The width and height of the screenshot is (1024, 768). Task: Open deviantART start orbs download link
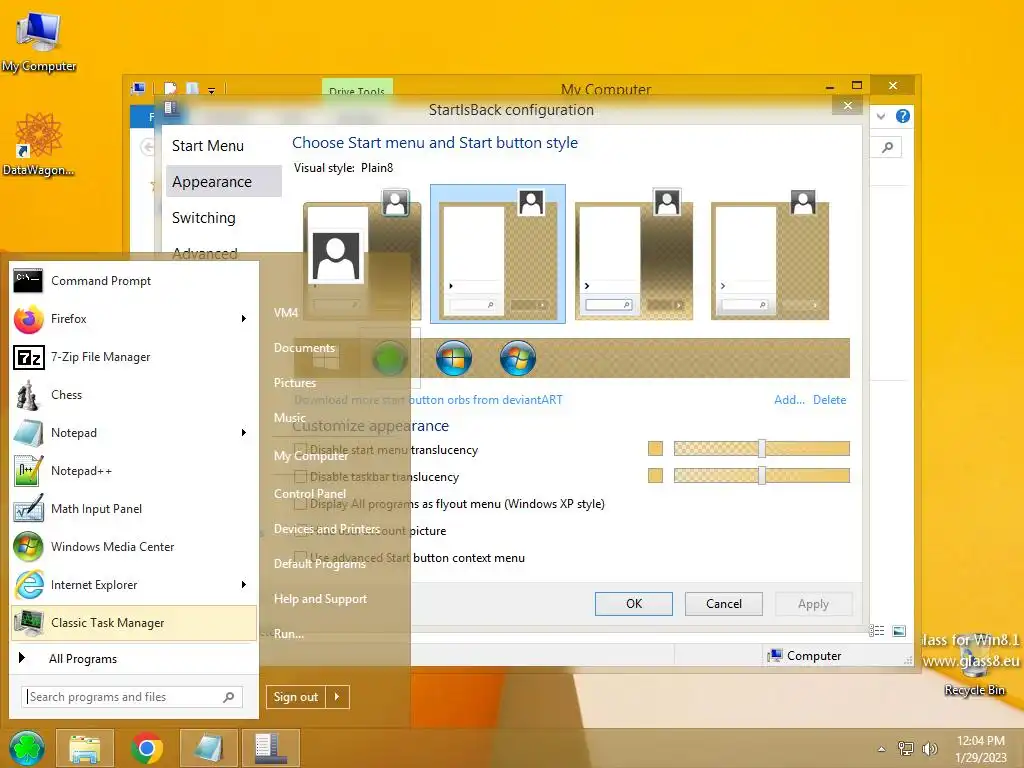tap(428, 400)
